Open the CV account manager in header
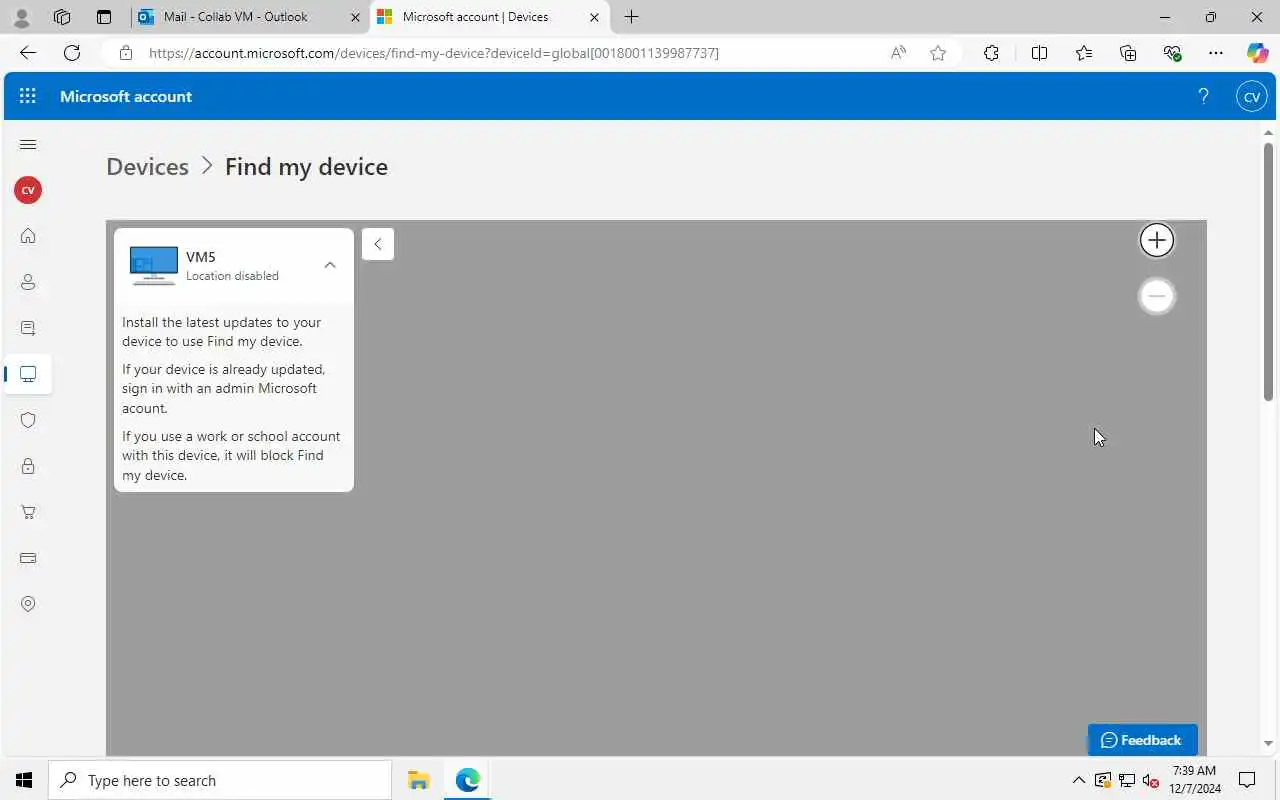The image size is (1280, 800). point(1251,96)
